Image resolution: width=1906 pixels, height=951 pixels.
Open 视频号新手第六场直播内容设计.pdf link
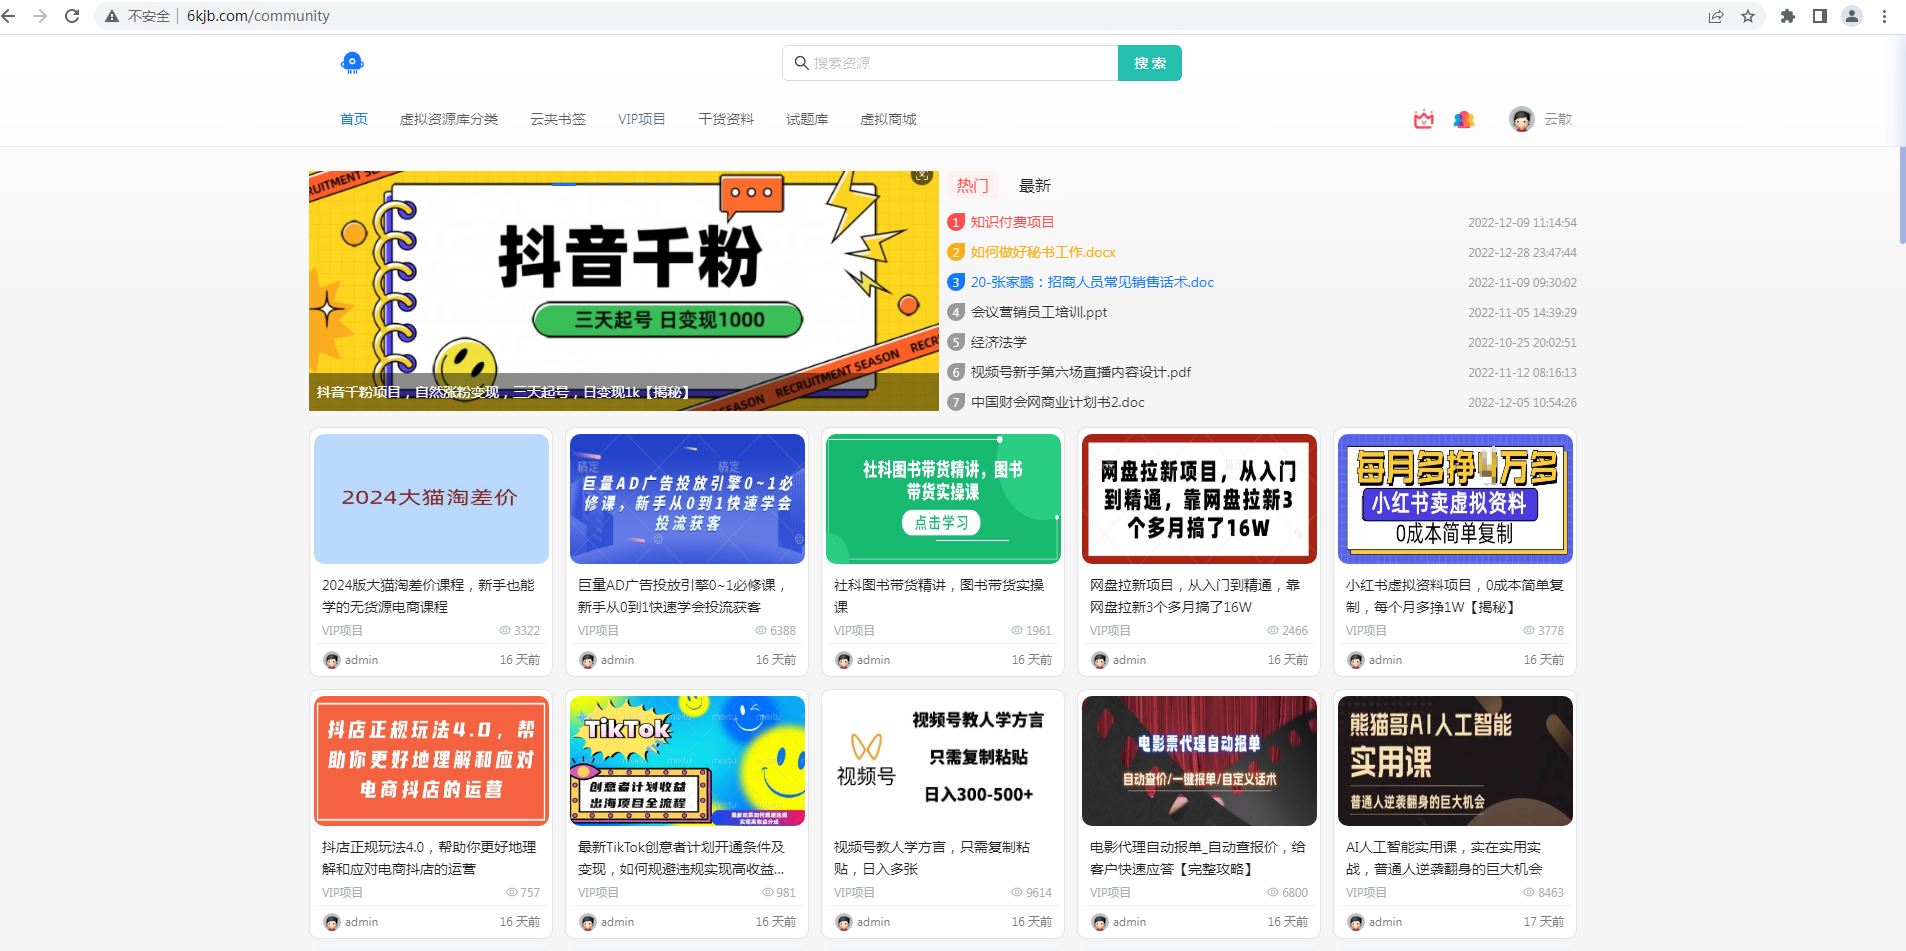click(x=1081, y=372)
